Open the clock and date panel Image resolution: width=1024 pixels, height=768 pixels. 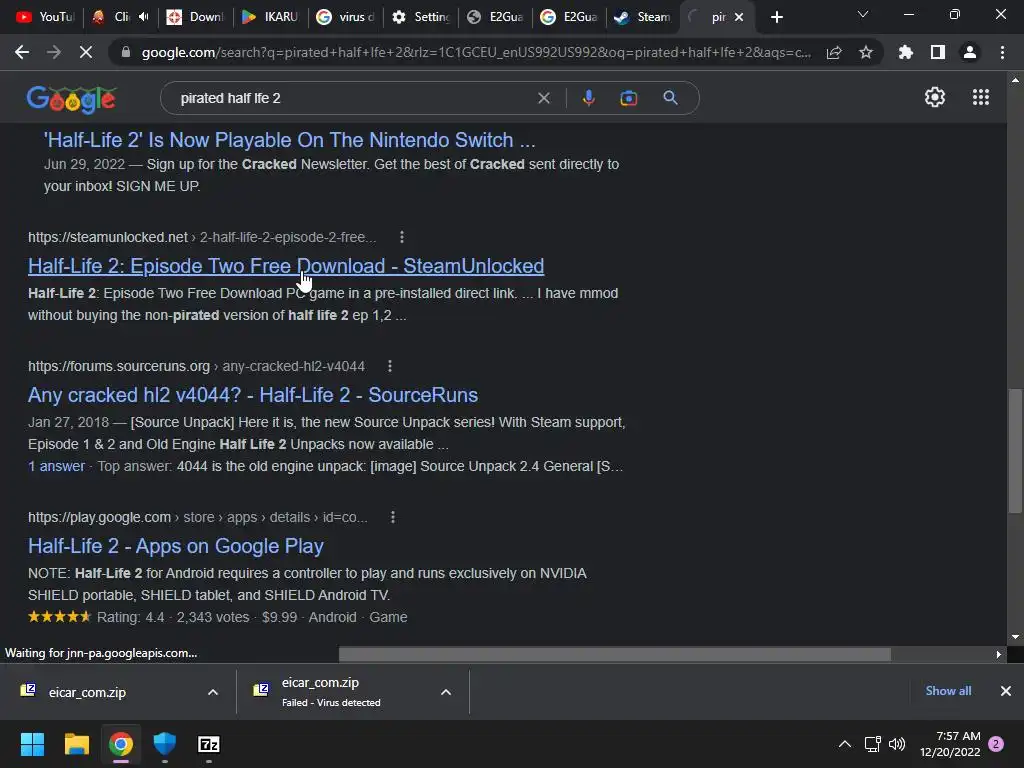tap(950, 744)
